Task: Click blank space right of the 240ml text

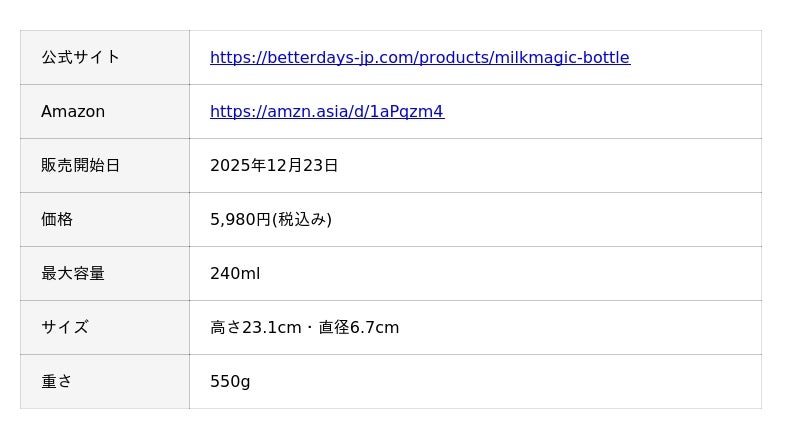Action: (500, 274)
